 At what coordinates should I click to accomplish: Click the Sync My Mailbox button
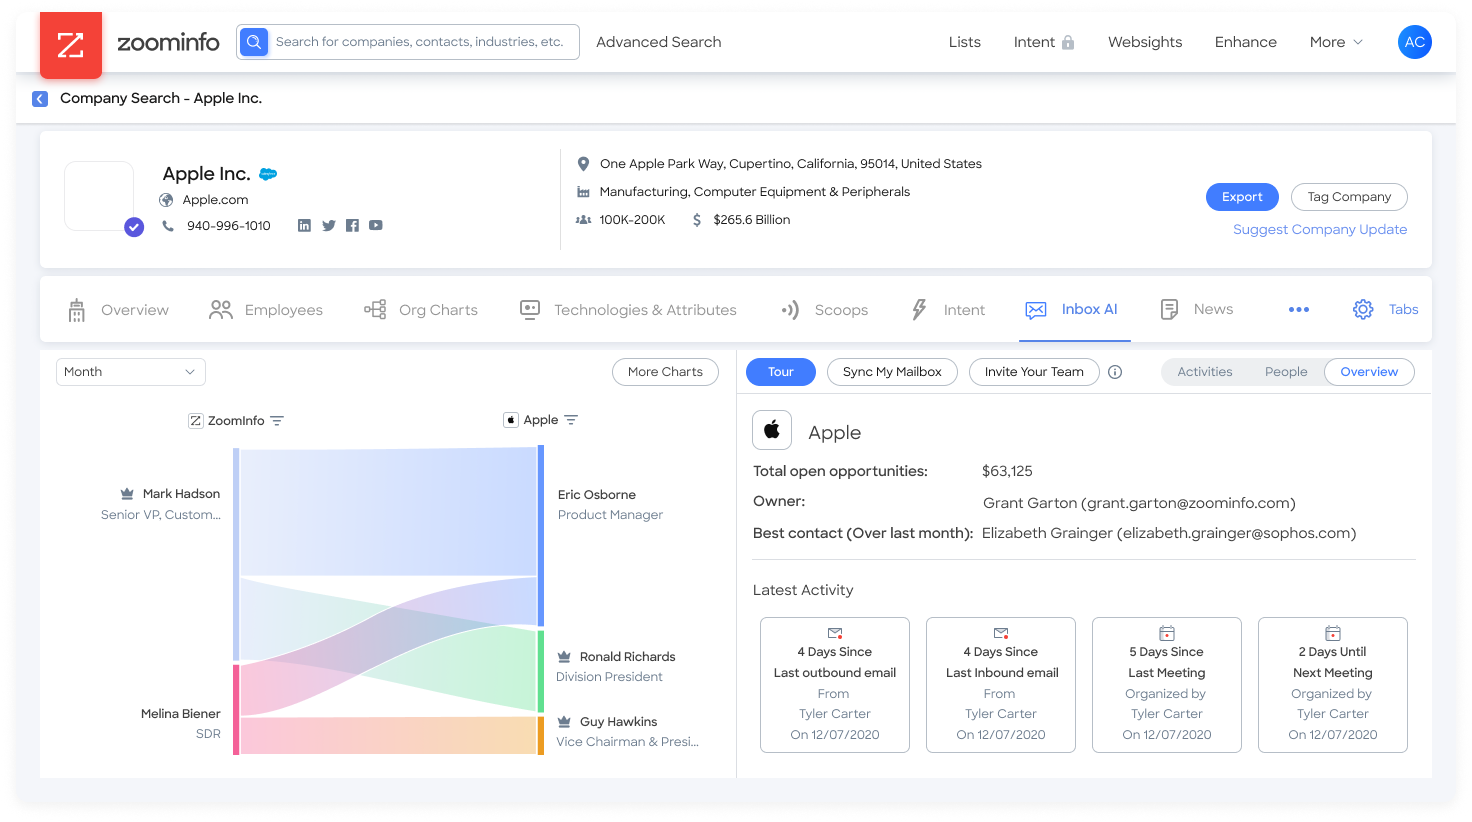(x=892, y=372)
